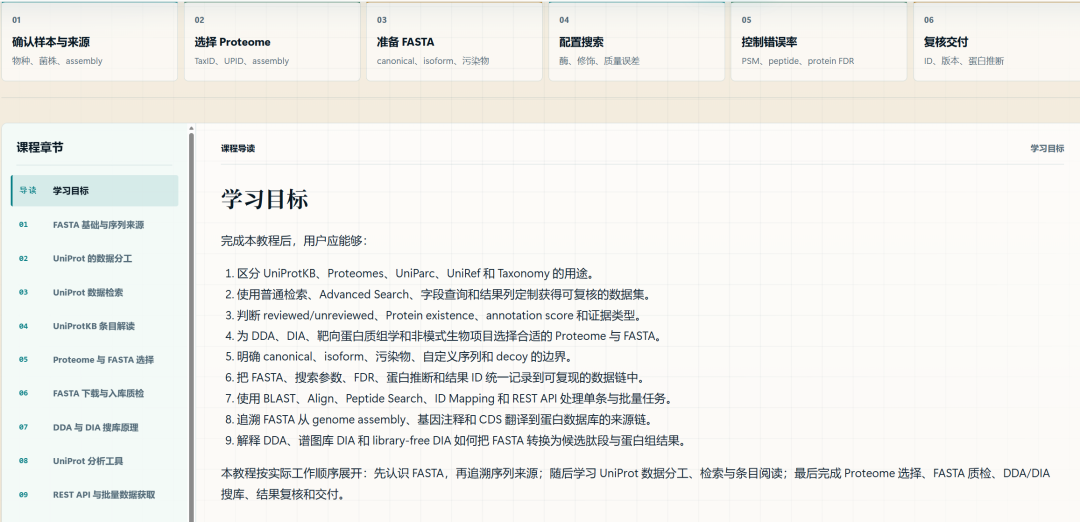Click subtitle ID、版本、蛋白推断 in card 06
The image size is (1080, 522).
964,61
